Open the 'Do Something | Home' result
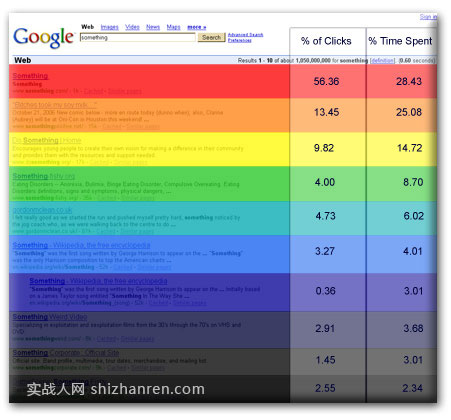The height and width of the screenshot is (420, 451). (47, 140)
